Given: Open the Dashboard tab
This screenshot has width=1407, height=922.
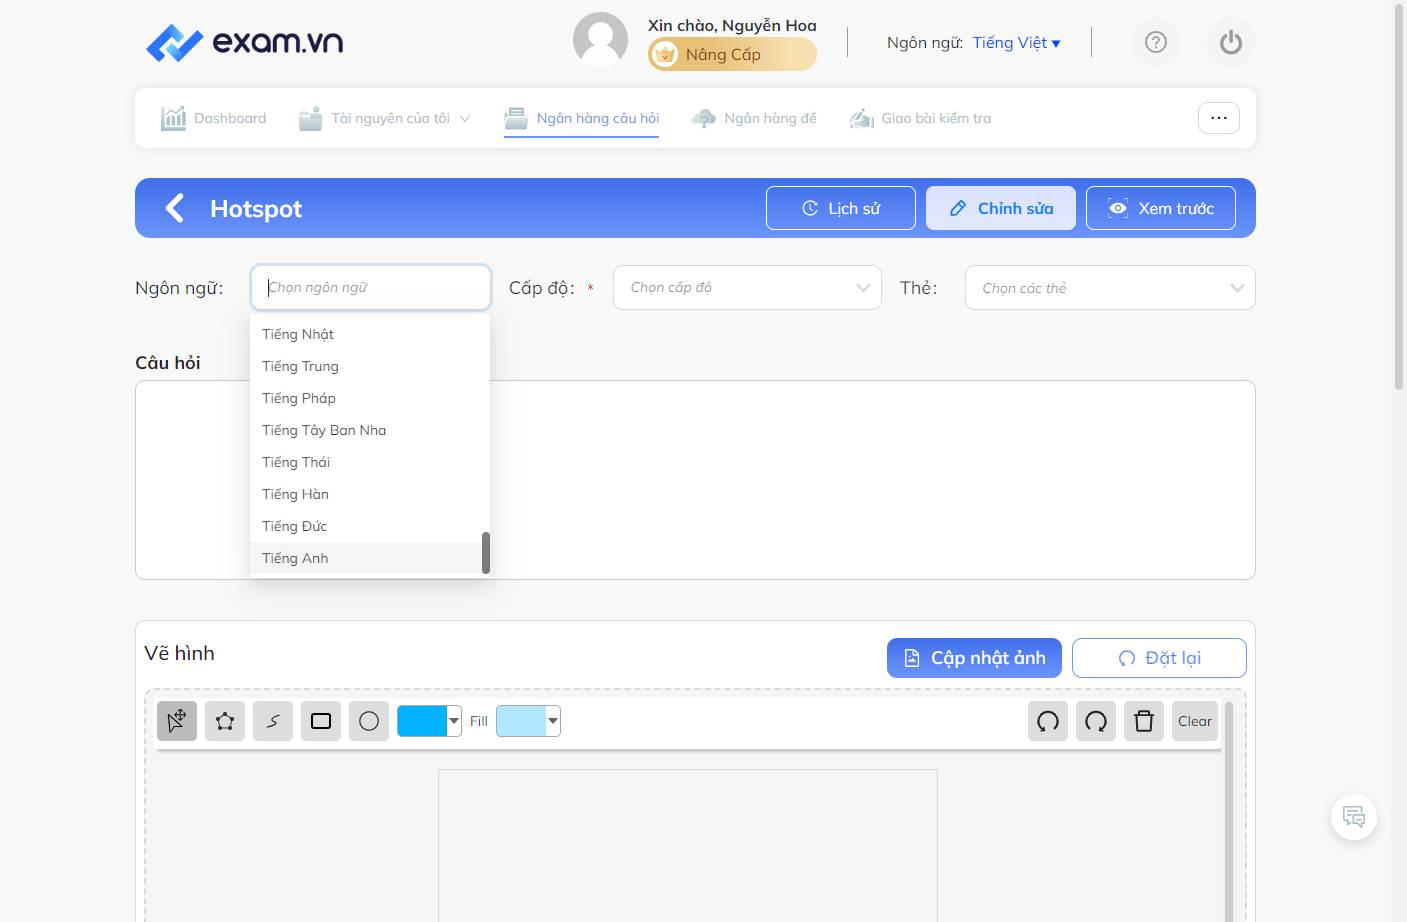Looking at the screenshot, I should tap(214, 118).
